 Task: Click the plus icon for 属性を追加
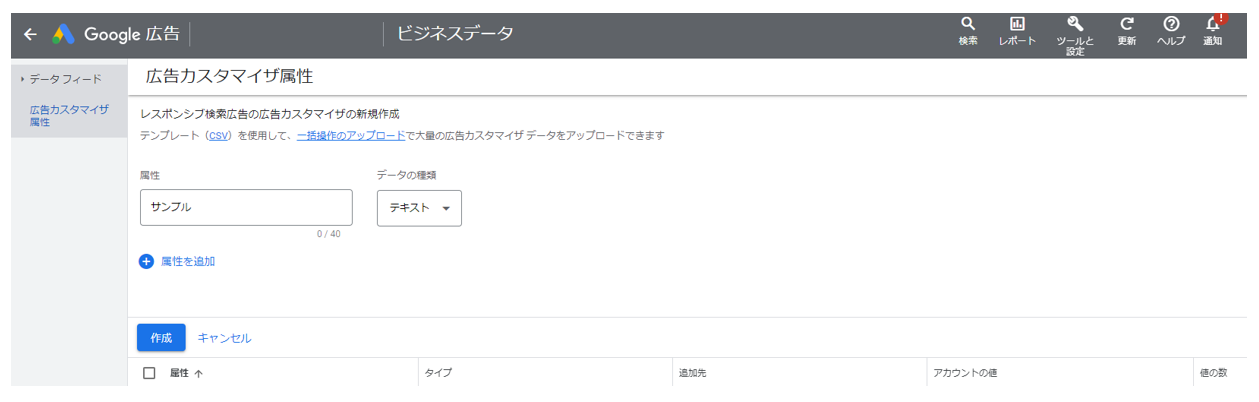click(146, 261)
